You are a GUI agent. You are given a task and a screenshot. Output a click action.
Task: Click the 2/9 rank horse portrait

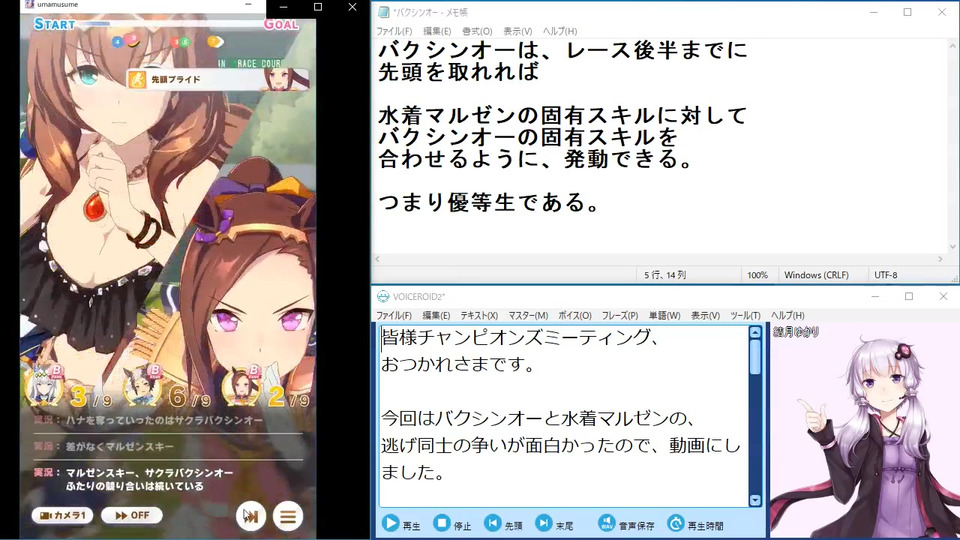point(242,386)
